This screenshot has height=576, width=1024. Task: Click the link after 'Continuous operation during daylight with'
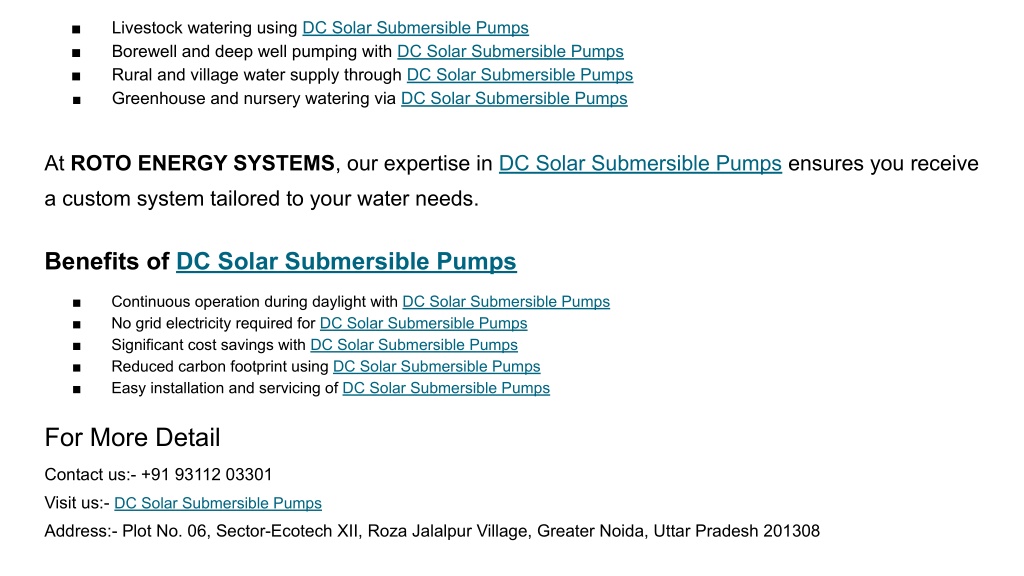[506, 302]
